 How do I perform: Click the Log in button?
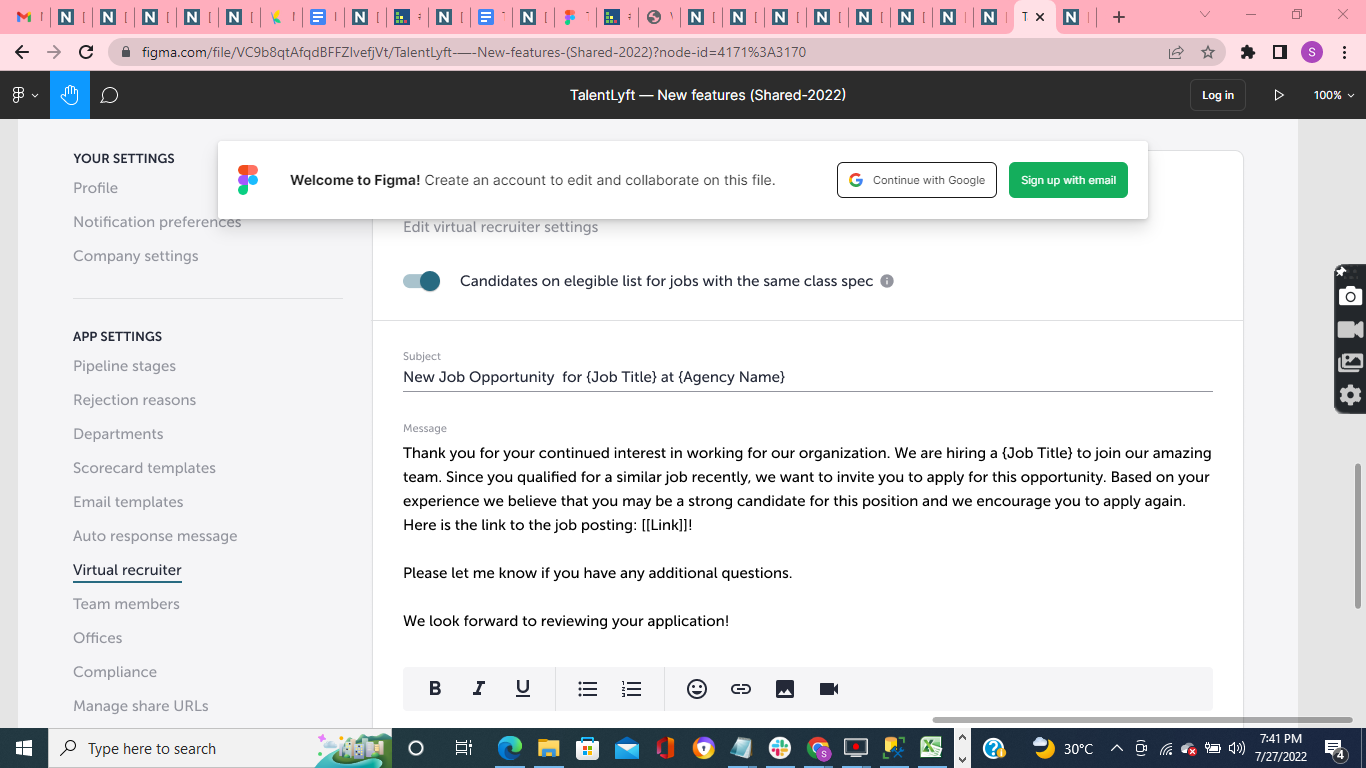[x=1217, y=95]
